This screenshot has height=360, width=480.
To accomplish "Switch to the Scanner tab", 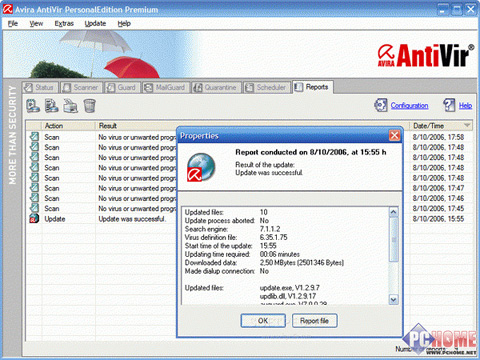I will (82, 87).
